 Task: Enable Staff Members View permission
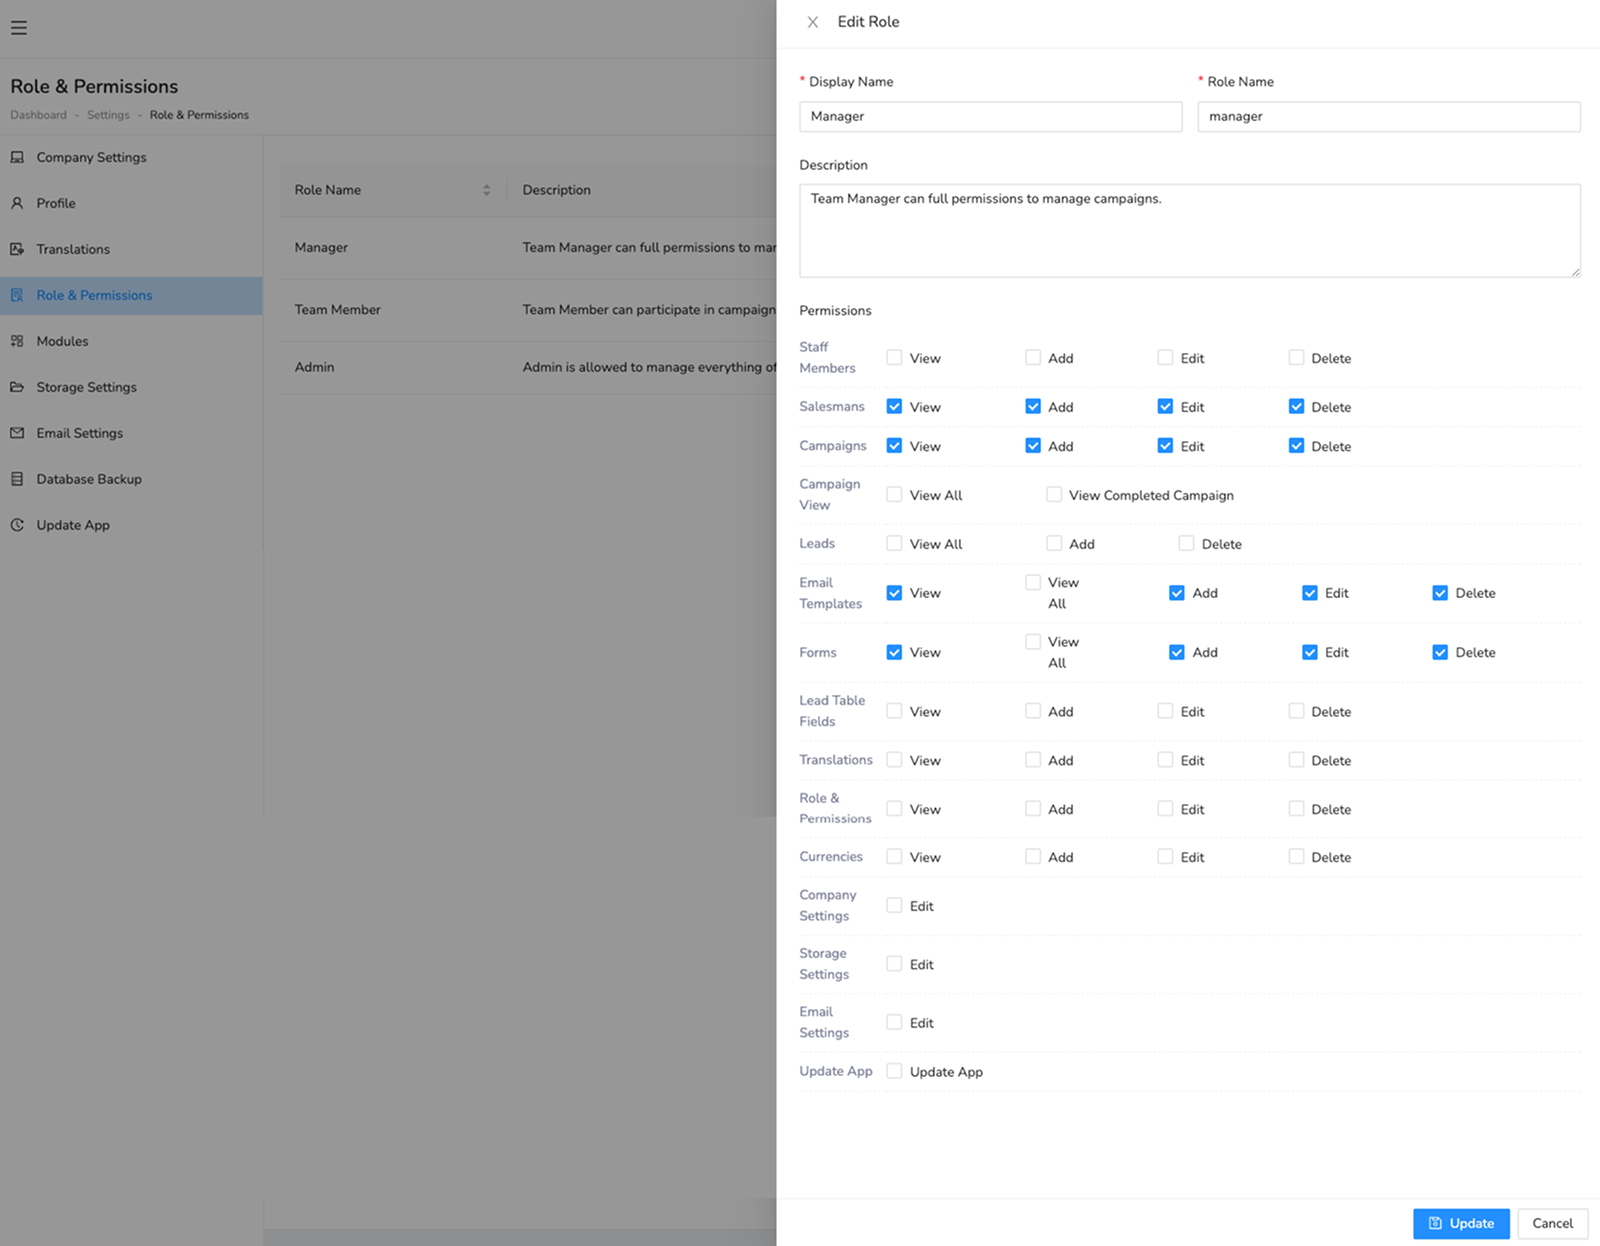(894, 357)
